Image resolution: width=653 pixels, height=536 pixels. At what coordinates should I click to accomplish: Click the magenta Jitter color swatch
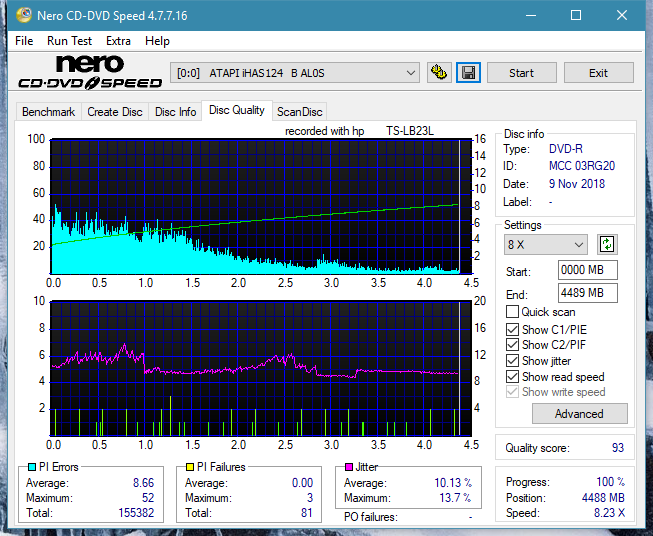pos(349,467)
